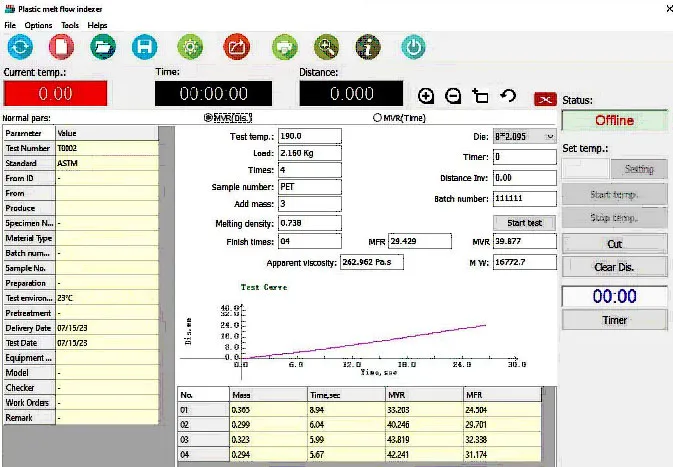Click the Clear Dis. button
Screen dimensions: 673x467
[615, 267]
